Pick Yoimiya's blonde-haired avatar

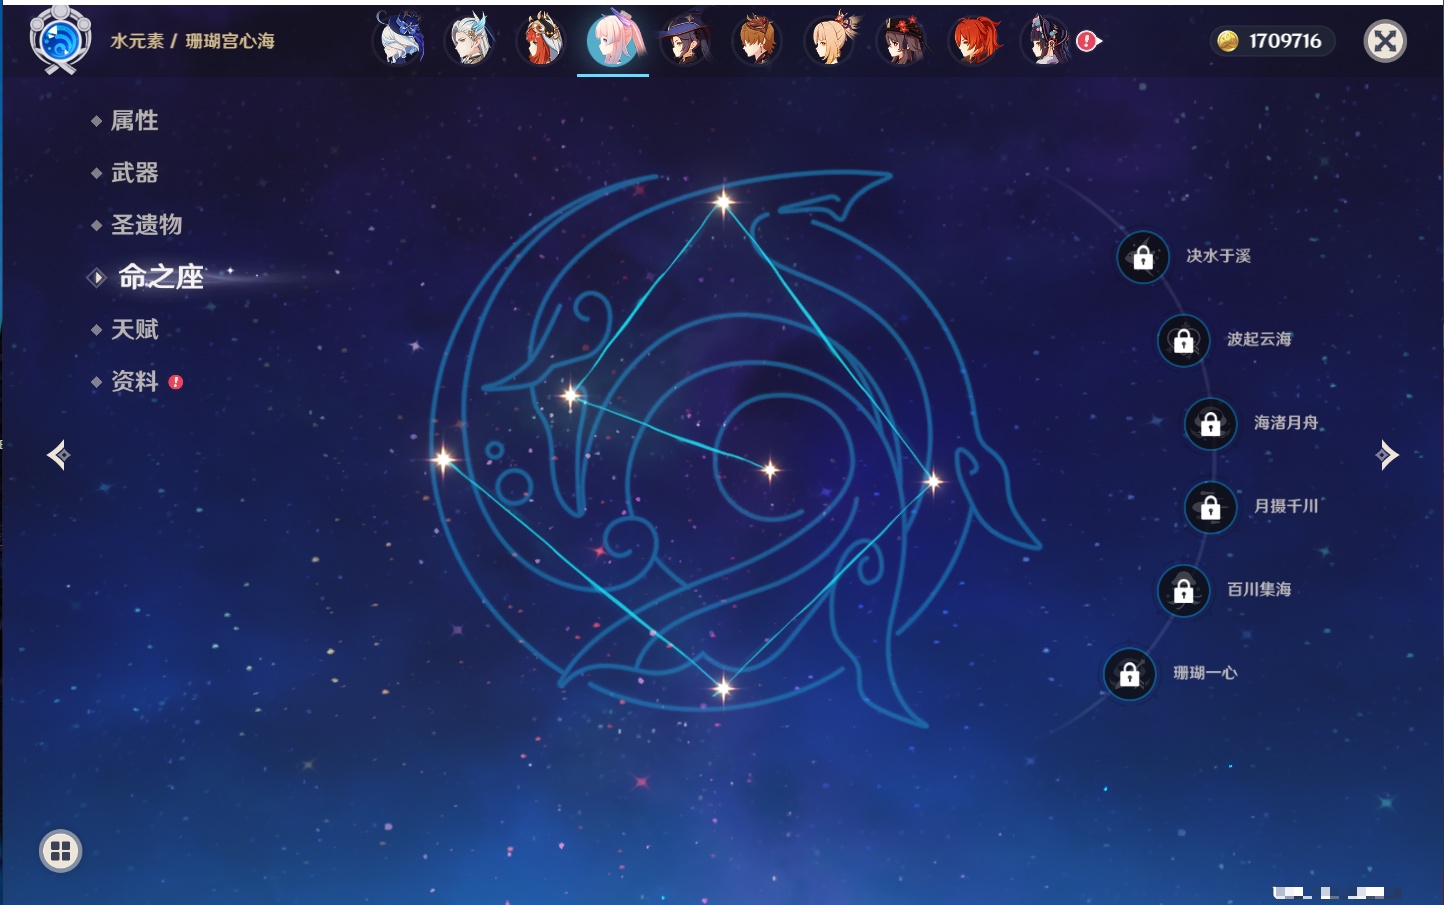click(830, 40)
